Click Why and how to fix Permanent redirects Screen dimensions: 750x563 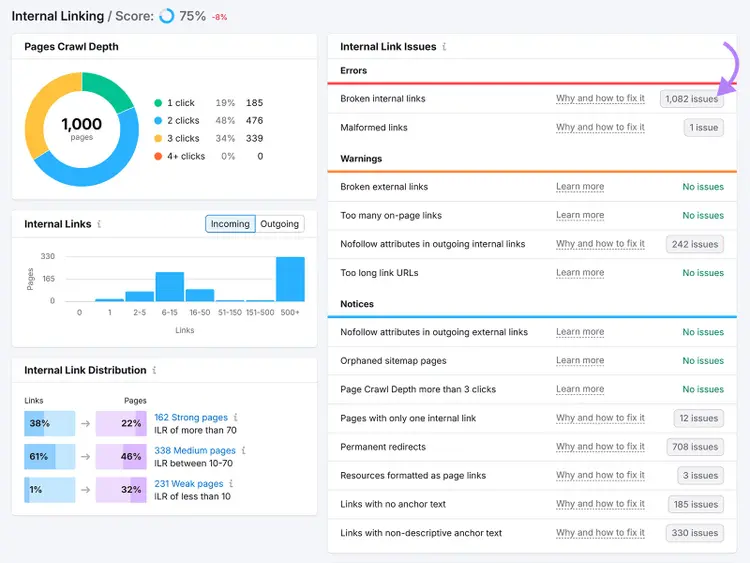click(600, 447)
